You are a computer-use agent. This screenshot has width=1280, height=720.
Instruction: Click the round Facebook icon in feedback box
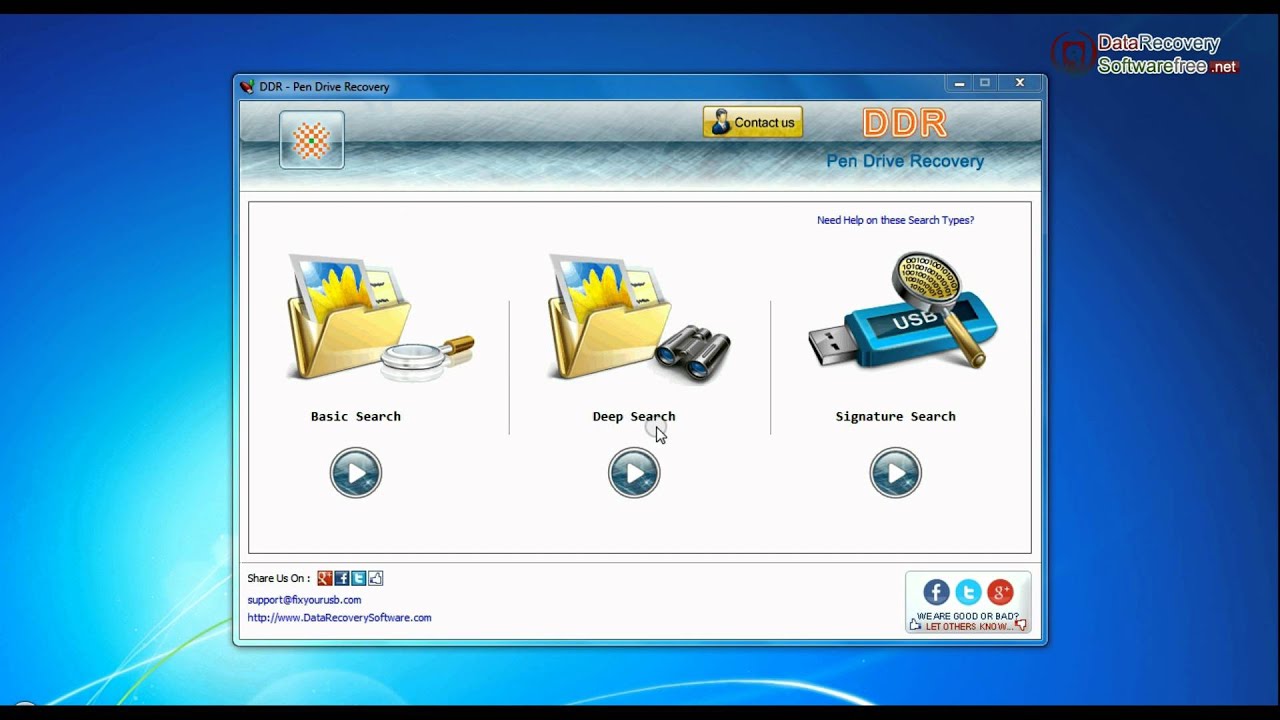936,592
